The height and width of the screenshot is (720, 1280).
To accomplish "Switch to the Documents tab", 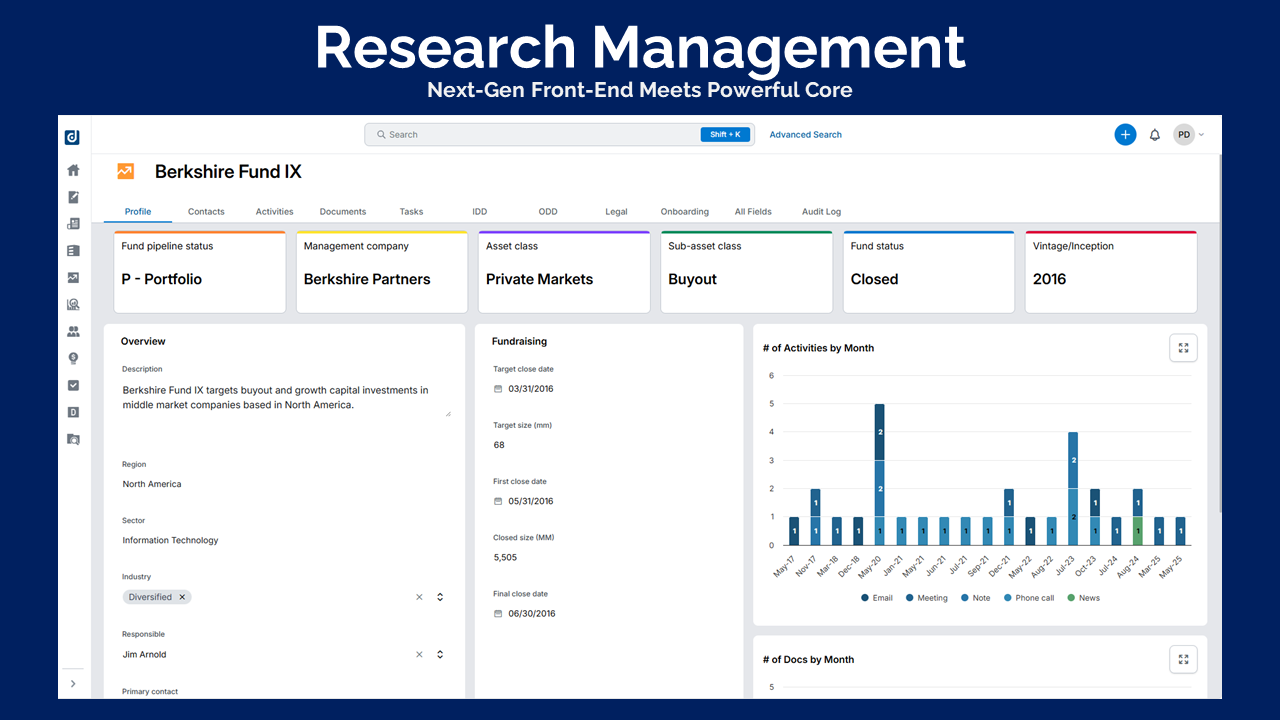I will pyautogui.click(x=343, y=212).
